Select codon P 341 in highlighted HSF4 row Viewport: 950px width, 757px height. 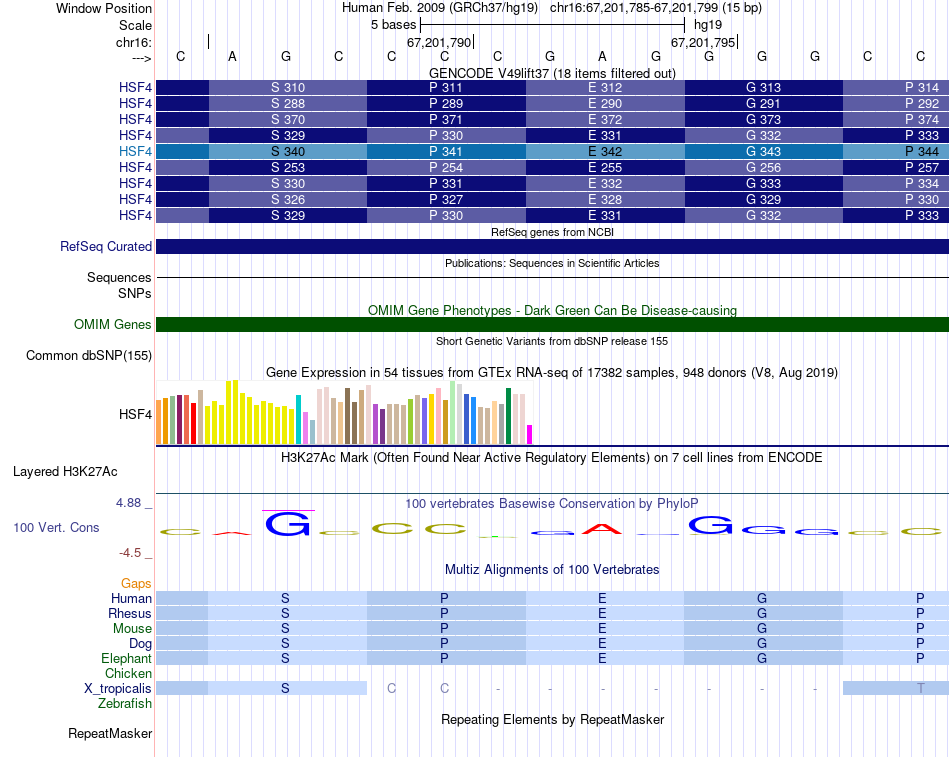point(446,152)
